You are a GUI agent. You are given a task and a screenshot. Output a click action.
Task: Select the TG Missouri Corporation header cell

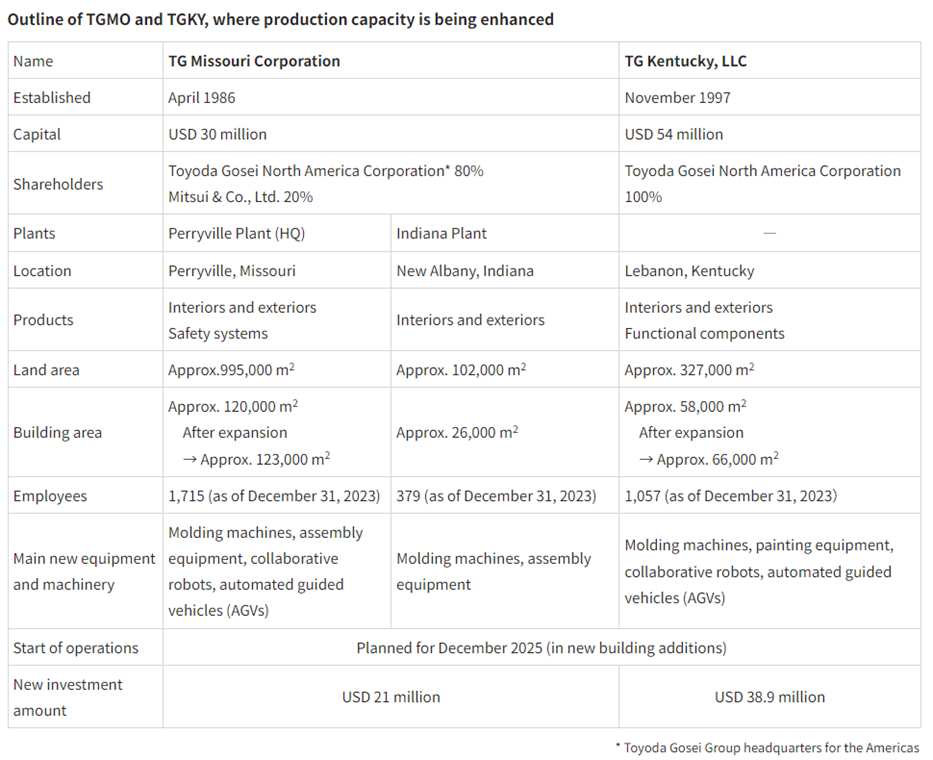254,61
